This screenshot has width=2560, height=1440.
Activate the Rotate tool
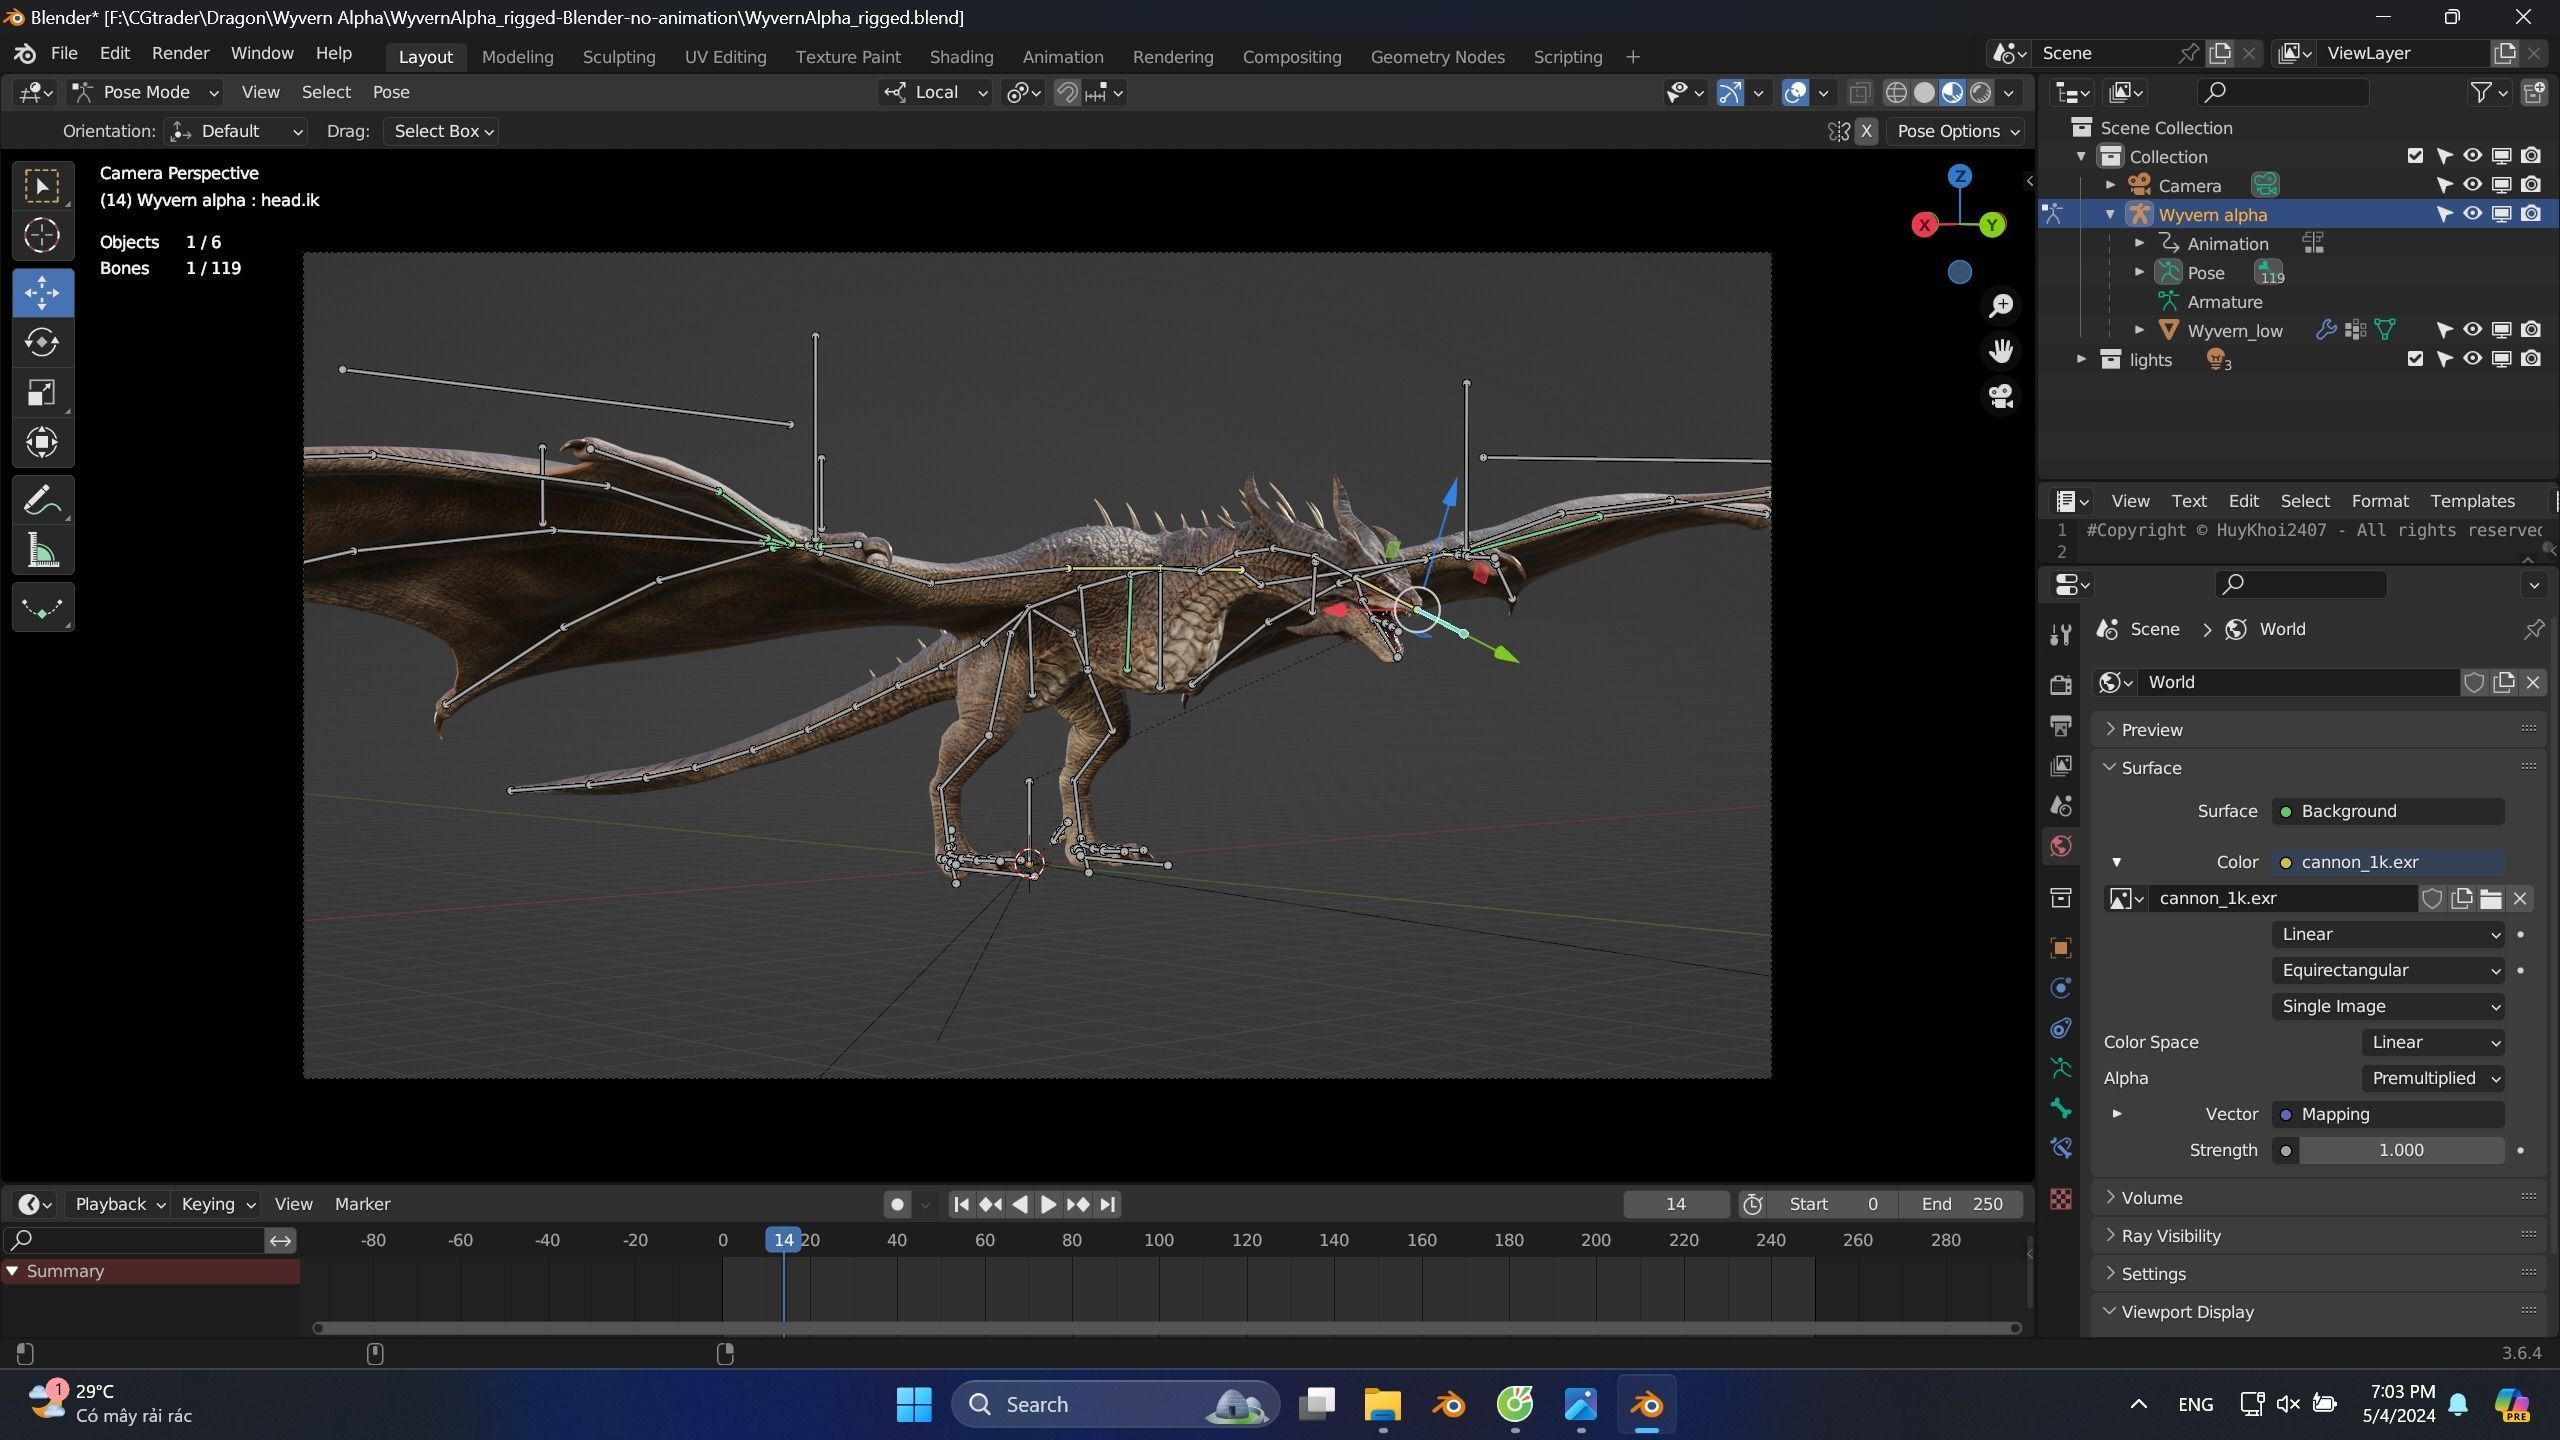(43, 343)
